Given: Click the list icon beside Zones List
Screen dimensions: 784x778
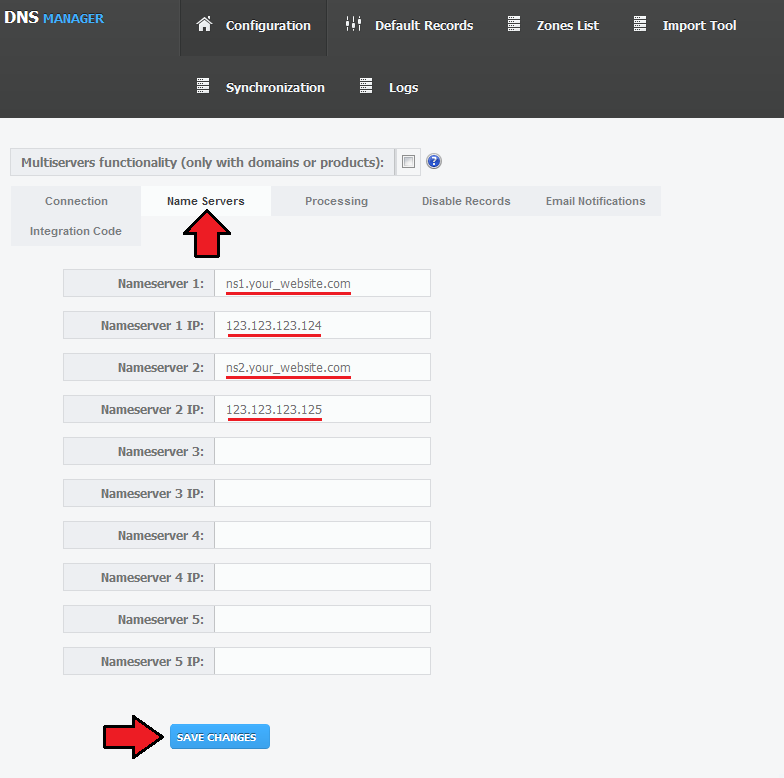Looking at the screenshot, I should click(x=514, y=25).
